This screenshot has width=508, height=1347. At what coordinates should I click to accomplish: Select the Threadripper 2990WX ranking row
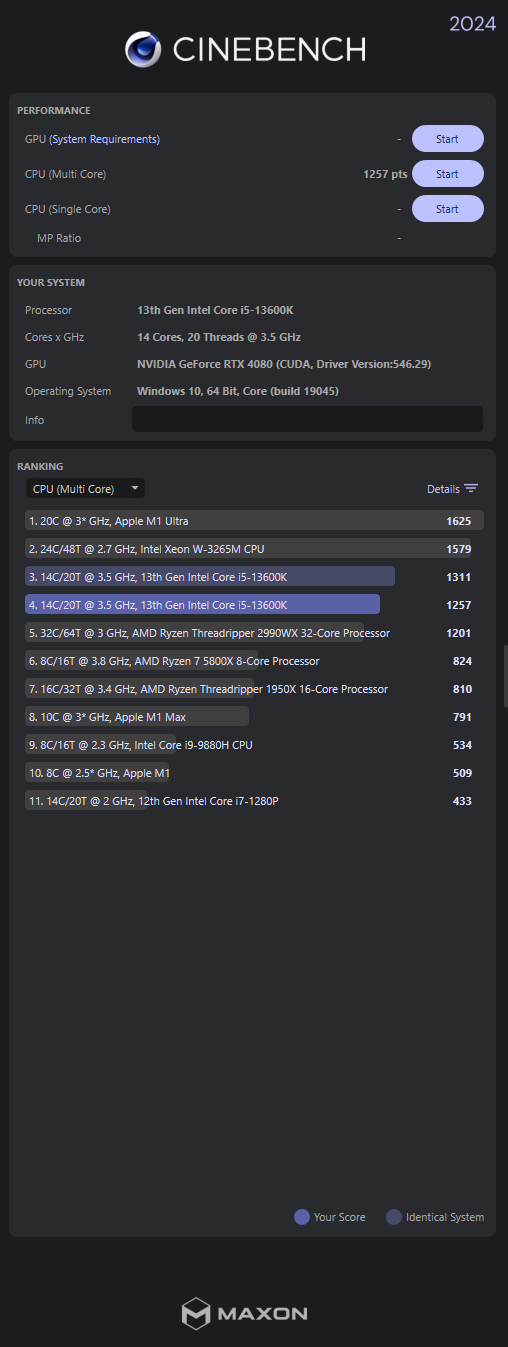(254, 633)
